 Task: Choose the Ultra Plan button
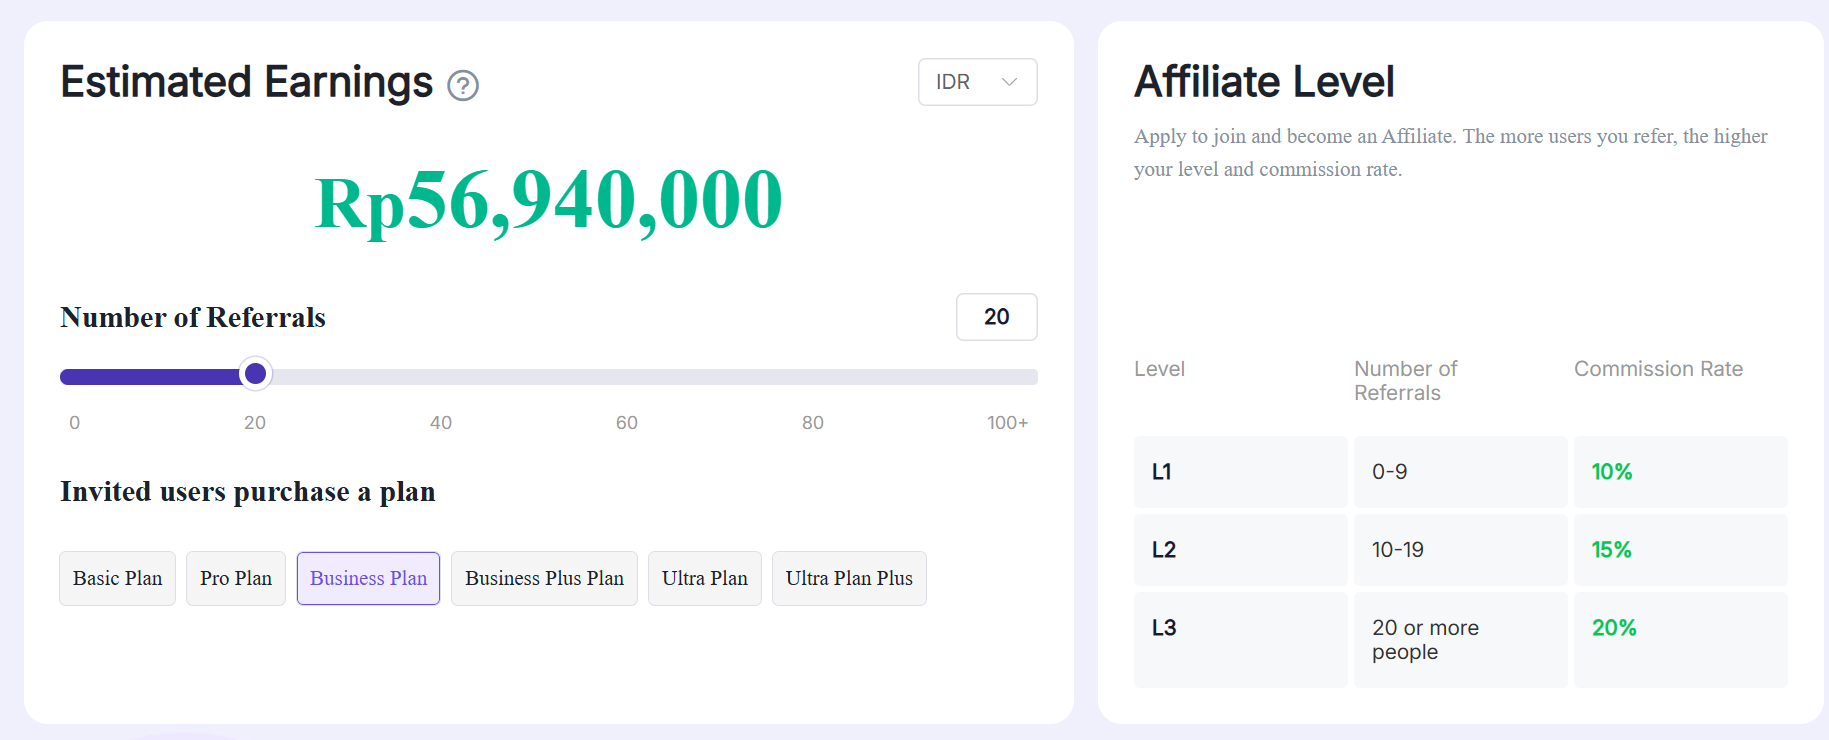pos(705,578)
